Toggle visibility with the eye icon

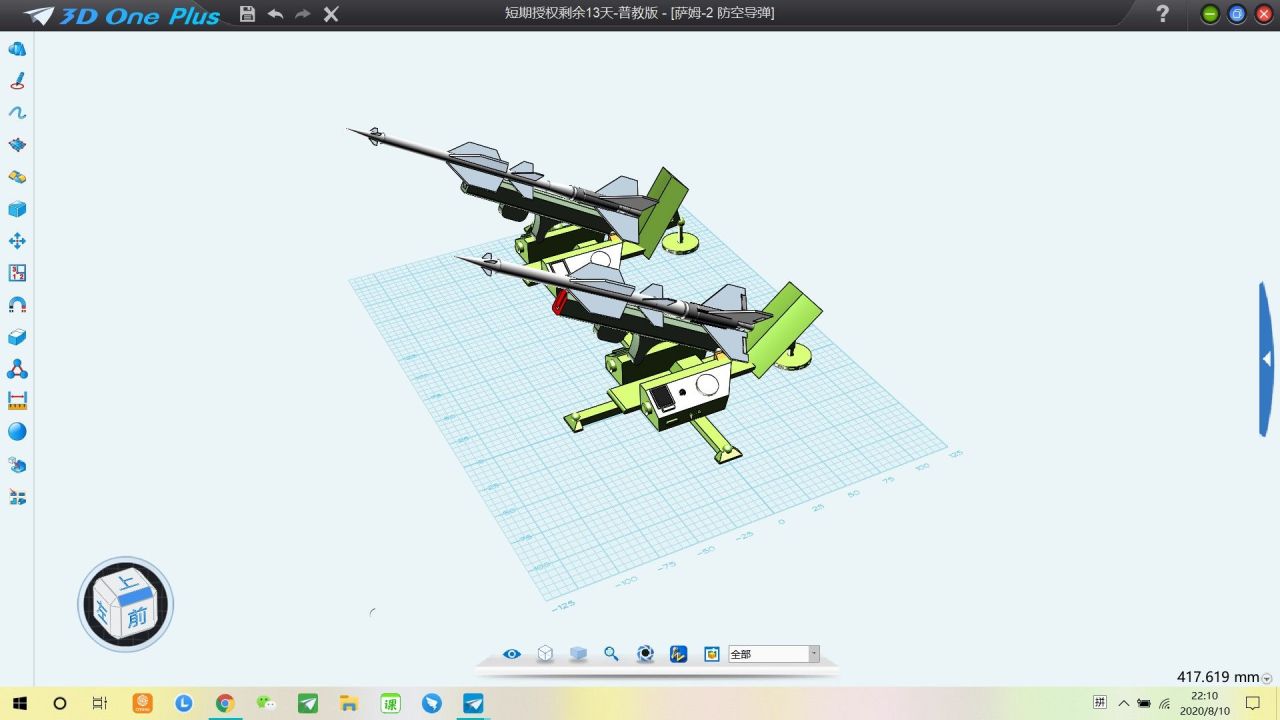pos(512,654)
